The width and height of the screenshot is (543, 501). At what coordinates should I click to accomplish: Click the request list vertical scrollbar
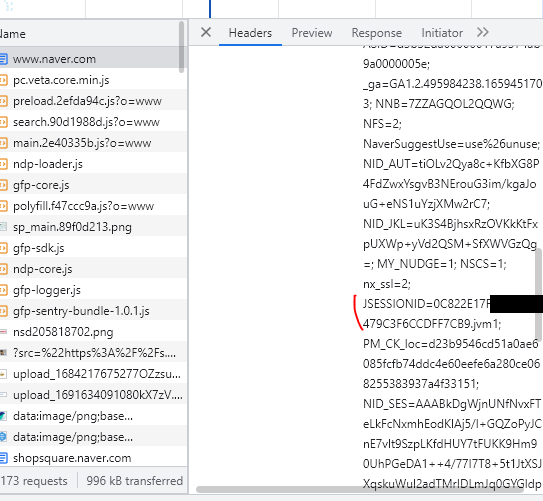(181, 47)
